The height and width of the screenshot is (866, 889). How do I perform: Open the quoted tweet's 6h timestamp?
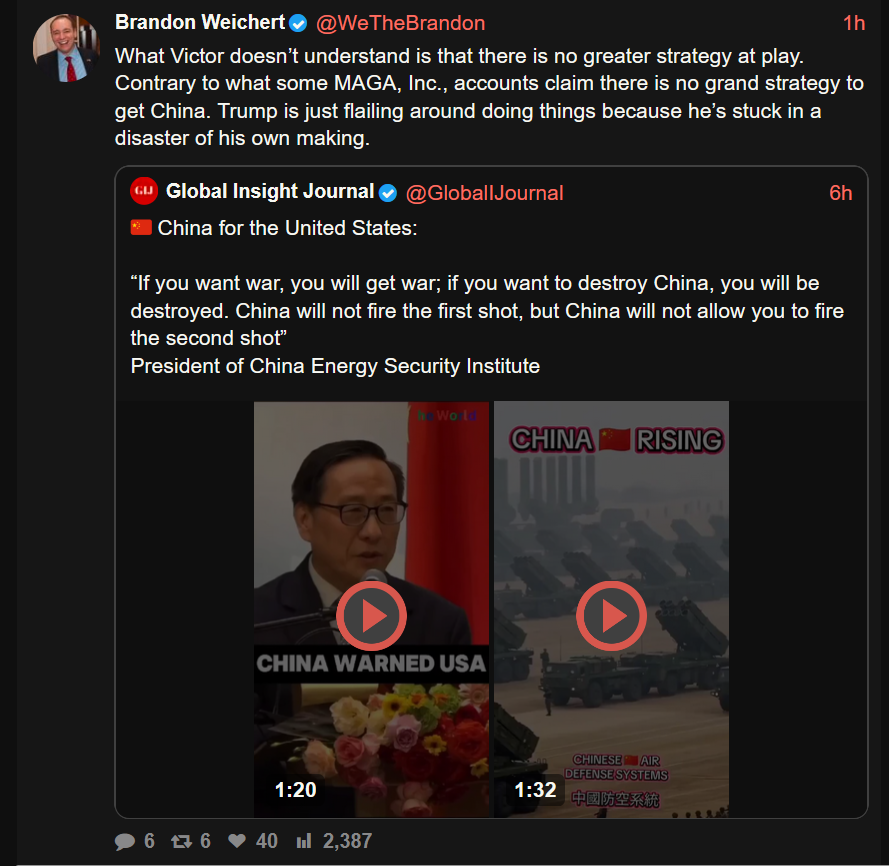pos(841,193)
